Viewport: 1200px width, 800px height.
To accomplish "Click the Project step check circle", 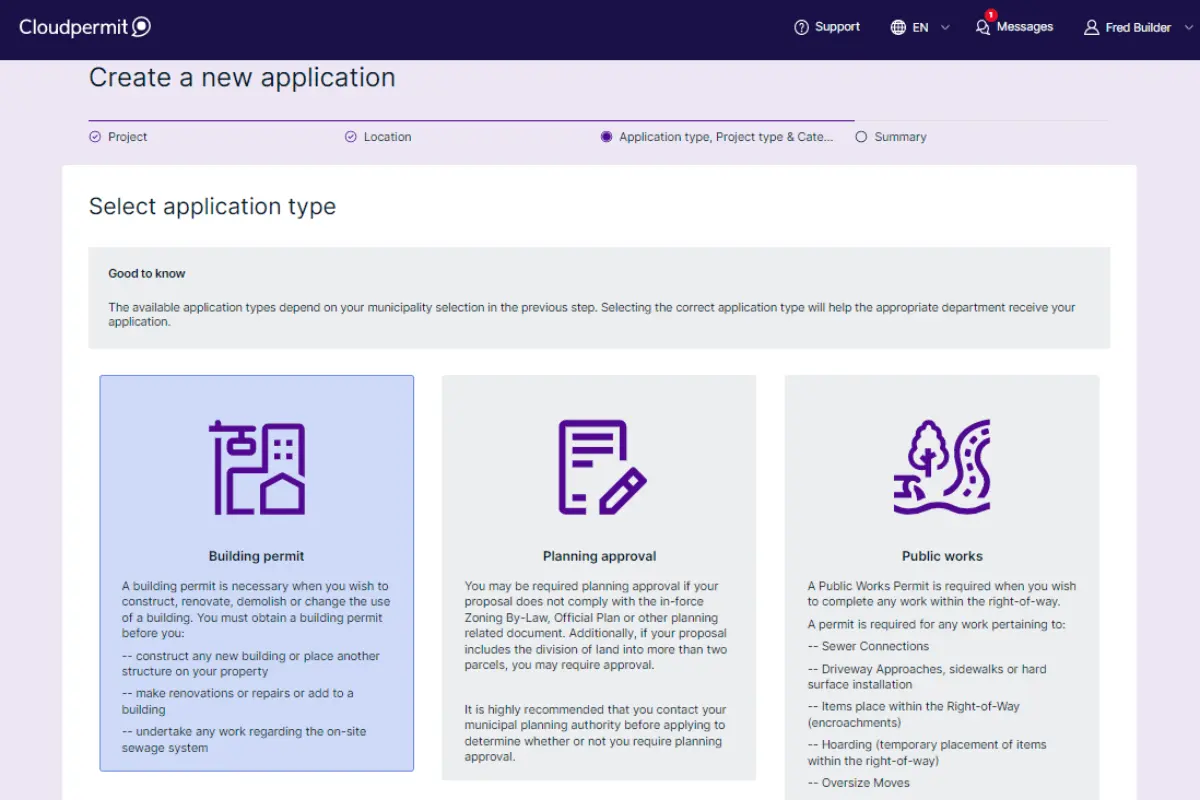I will [x=95, y=137].
